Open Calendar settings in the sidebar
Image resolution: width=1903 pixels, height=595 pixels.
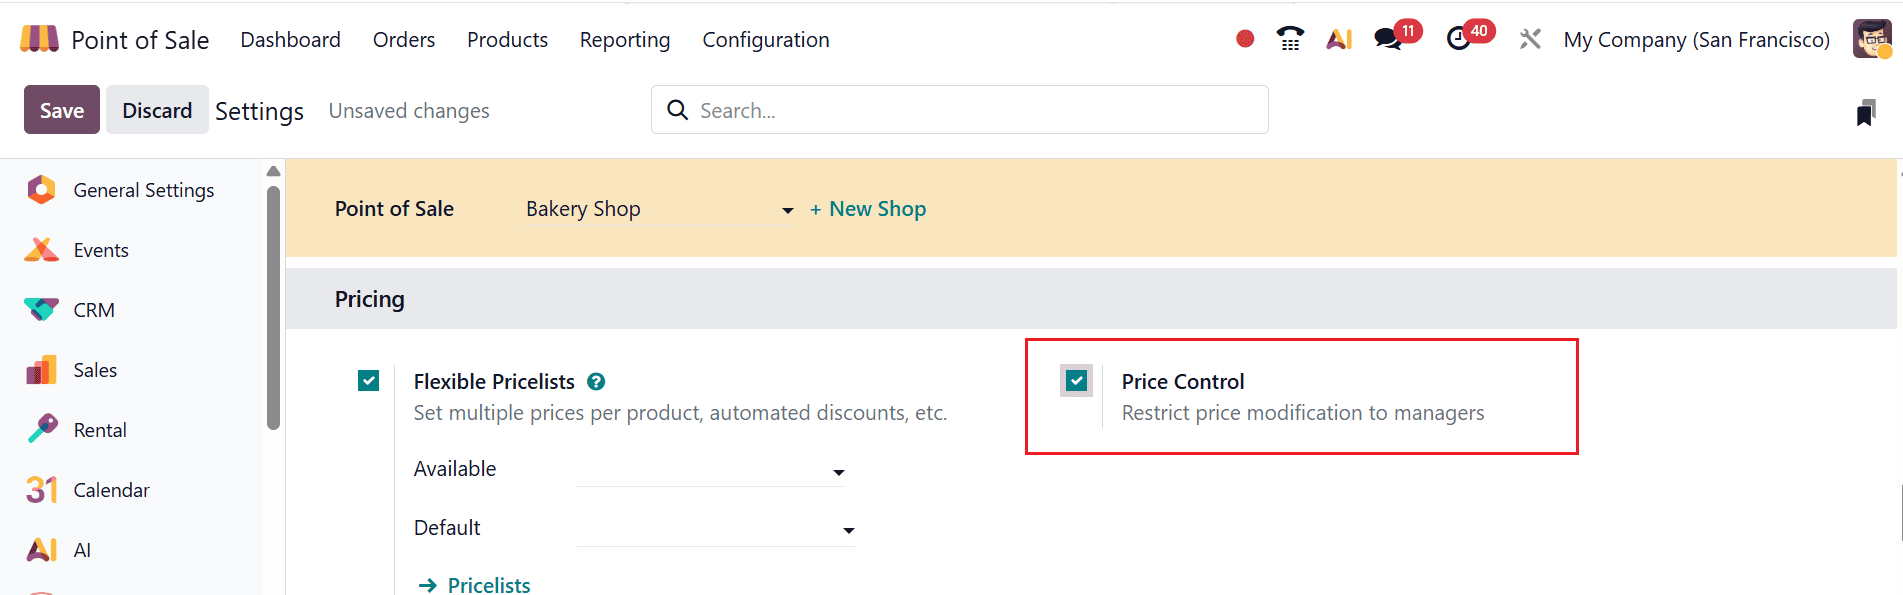tap(111, 489)
